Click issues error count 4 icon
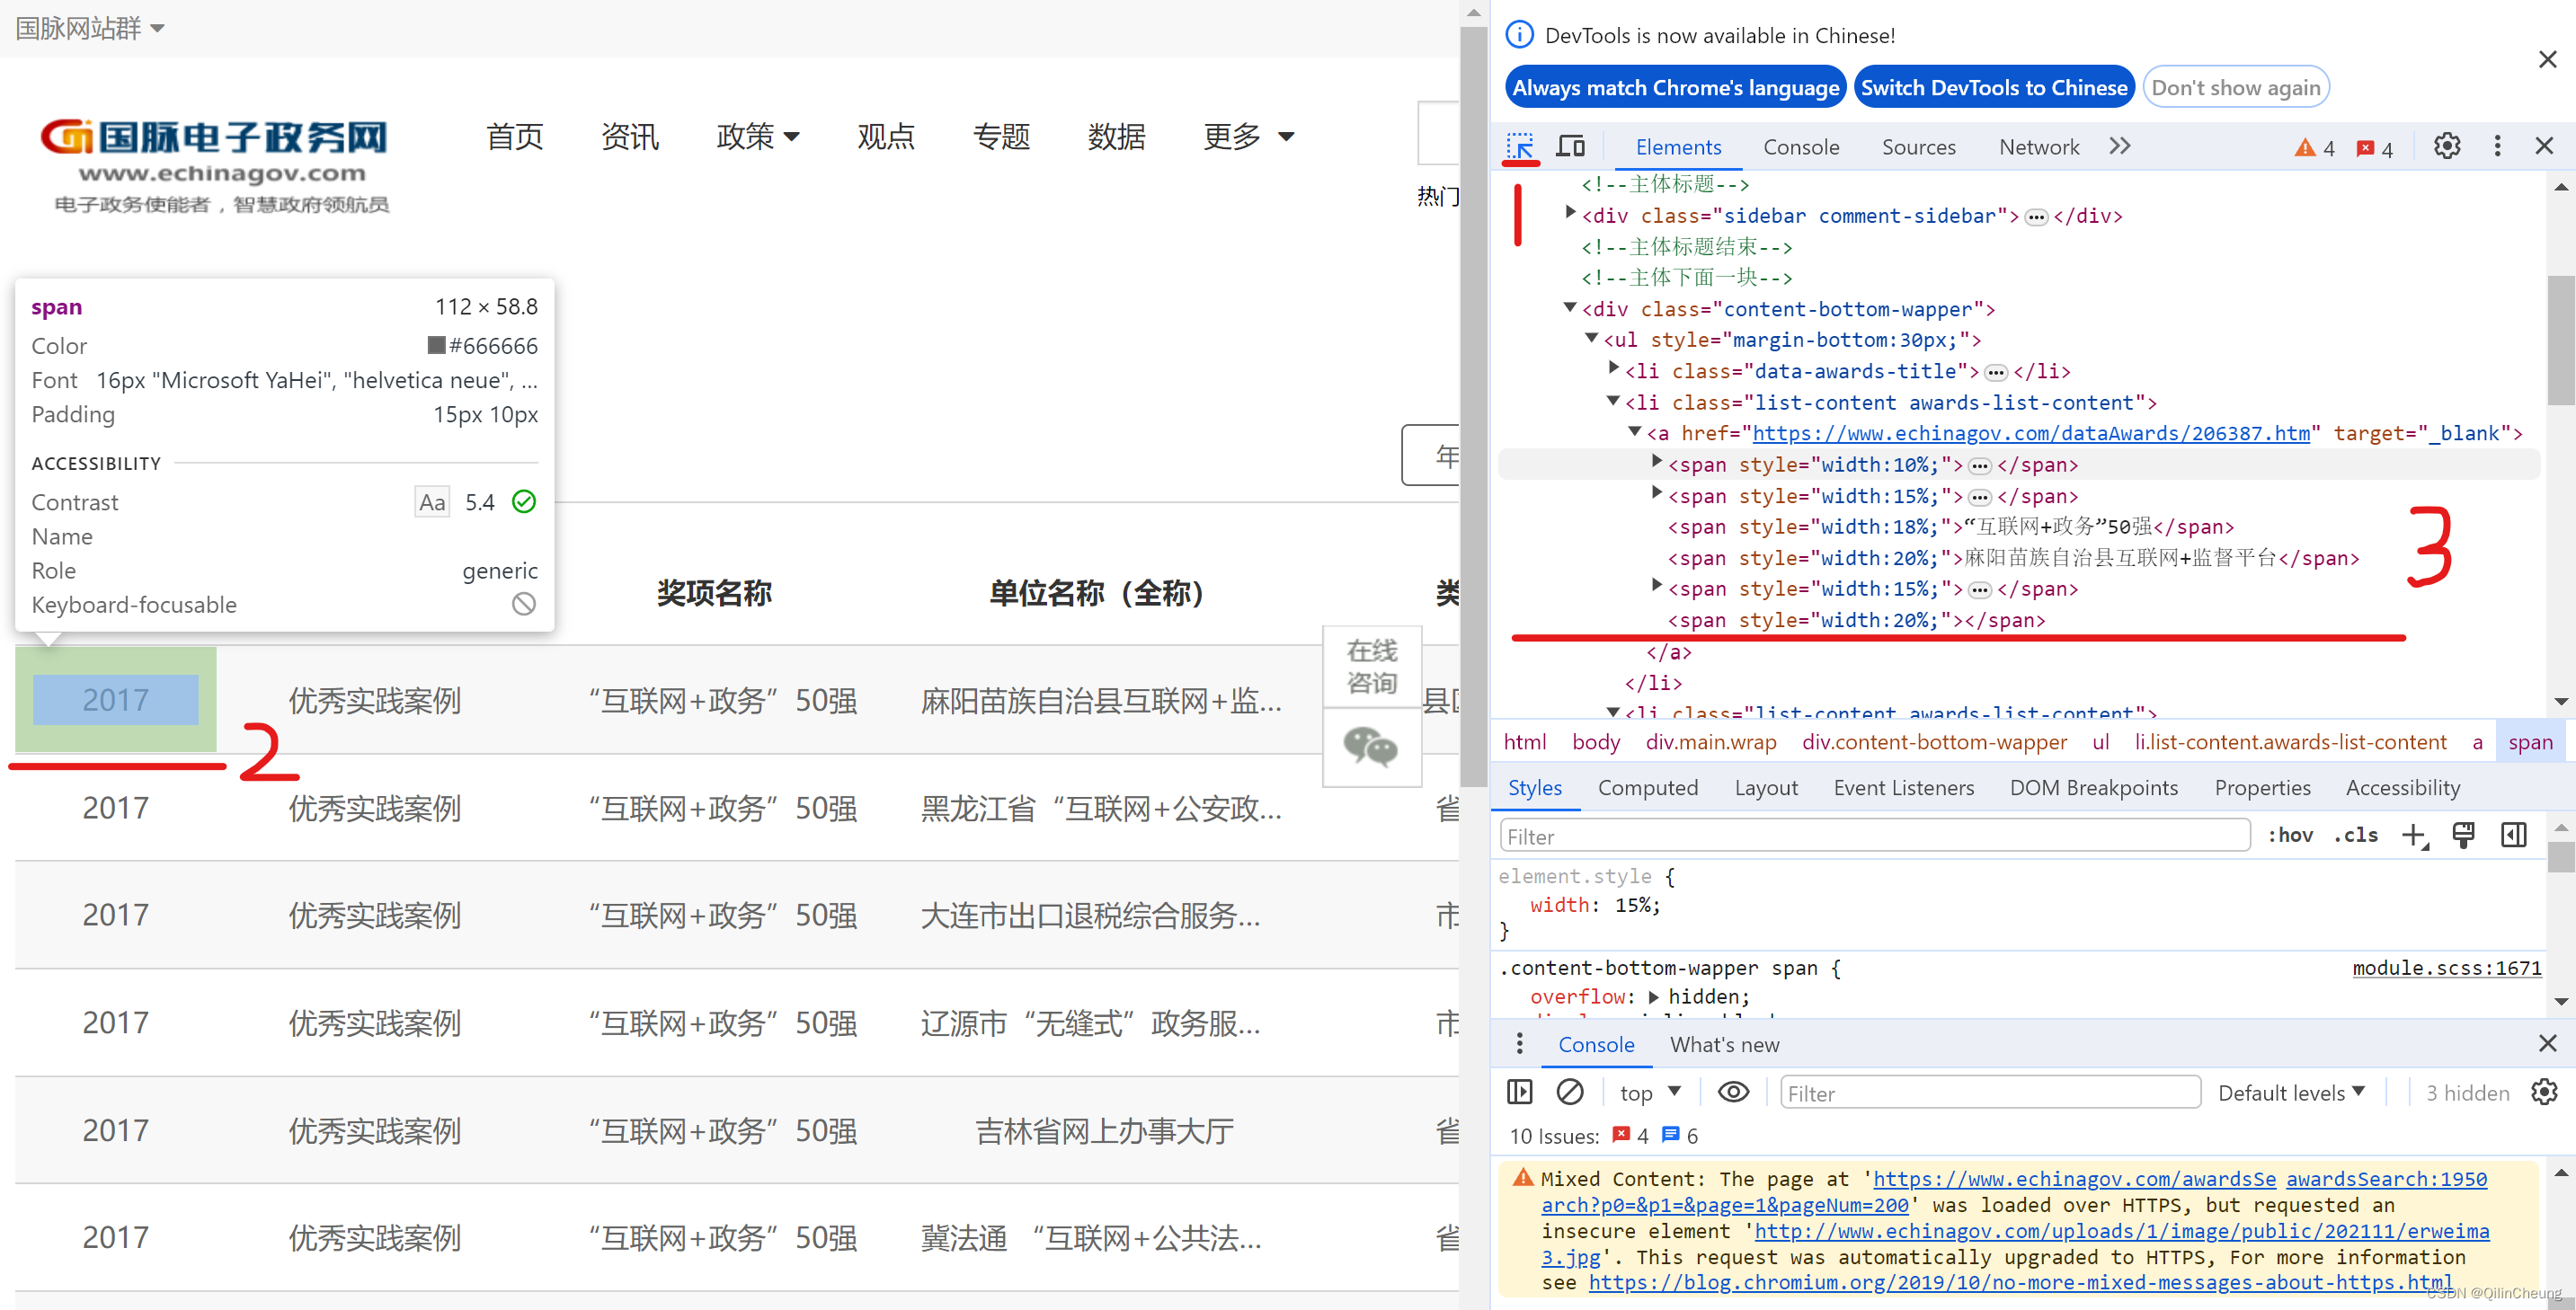This screenshot has height=1310, width=2576. (1630, 1136)
